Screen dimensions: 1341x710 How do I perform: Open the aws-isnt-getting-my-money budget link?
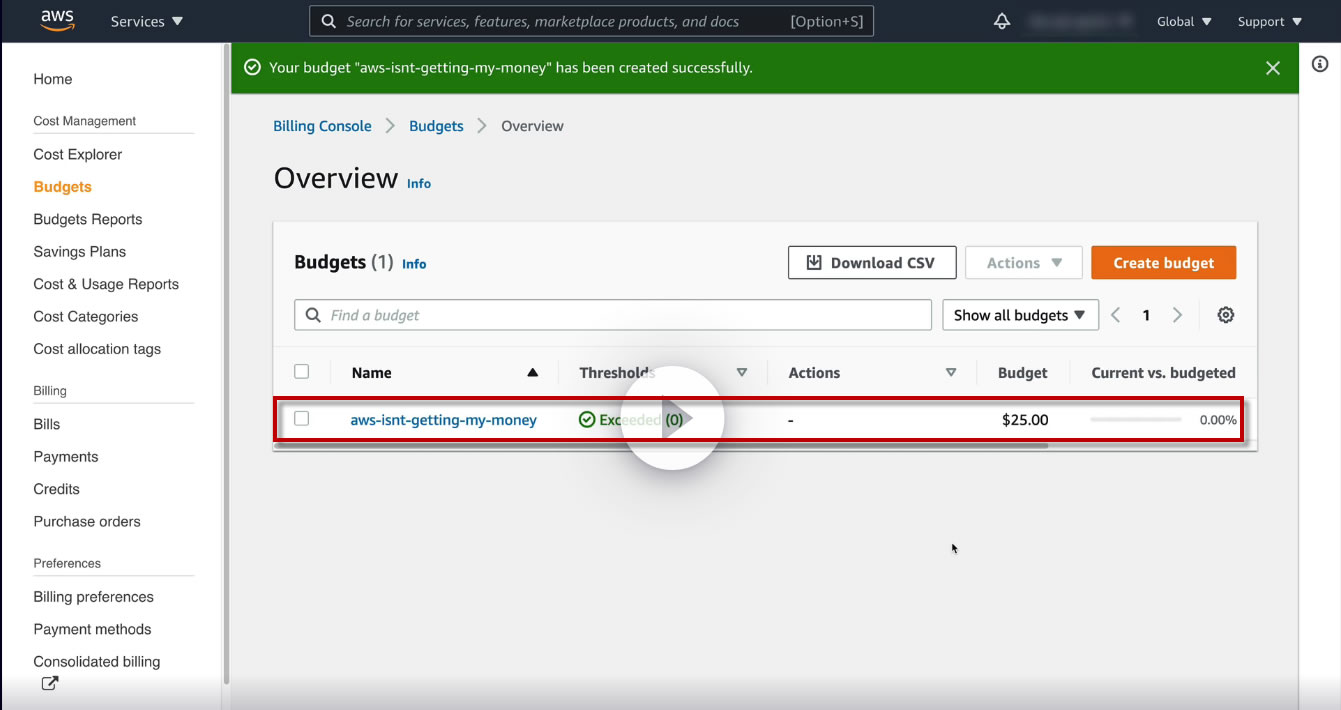point(443,420)
